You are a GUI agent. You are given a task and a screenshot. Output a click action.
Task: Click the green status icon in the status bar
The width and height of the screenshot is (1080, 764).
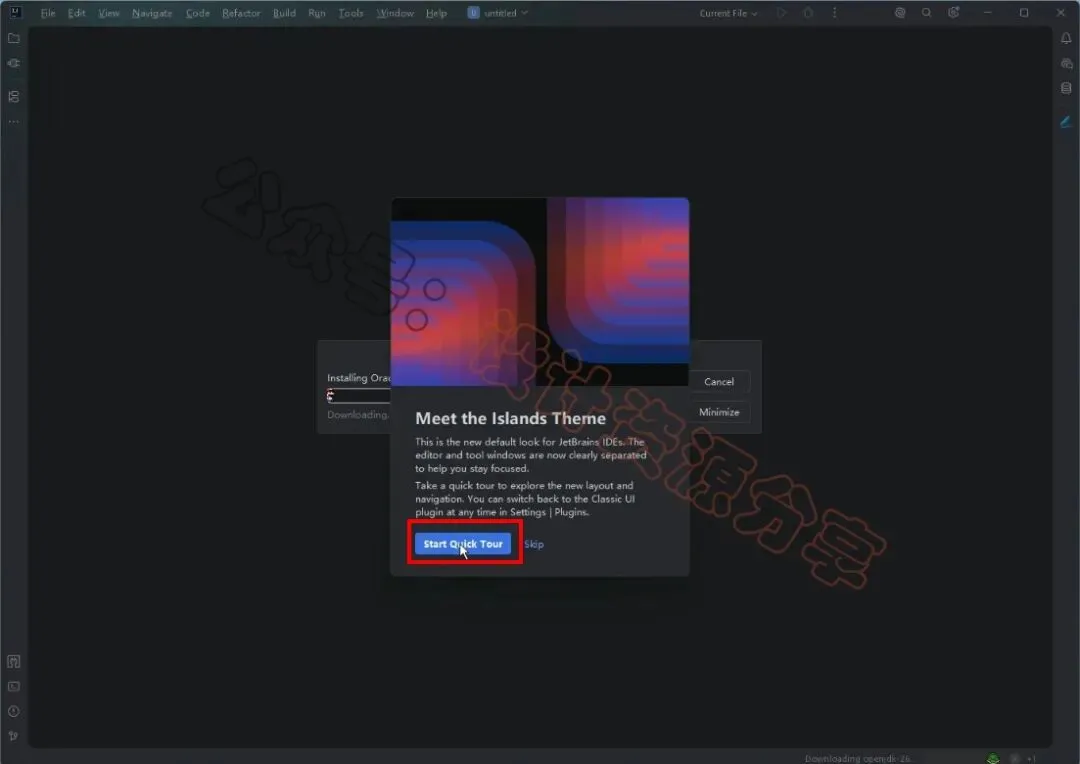993,758
